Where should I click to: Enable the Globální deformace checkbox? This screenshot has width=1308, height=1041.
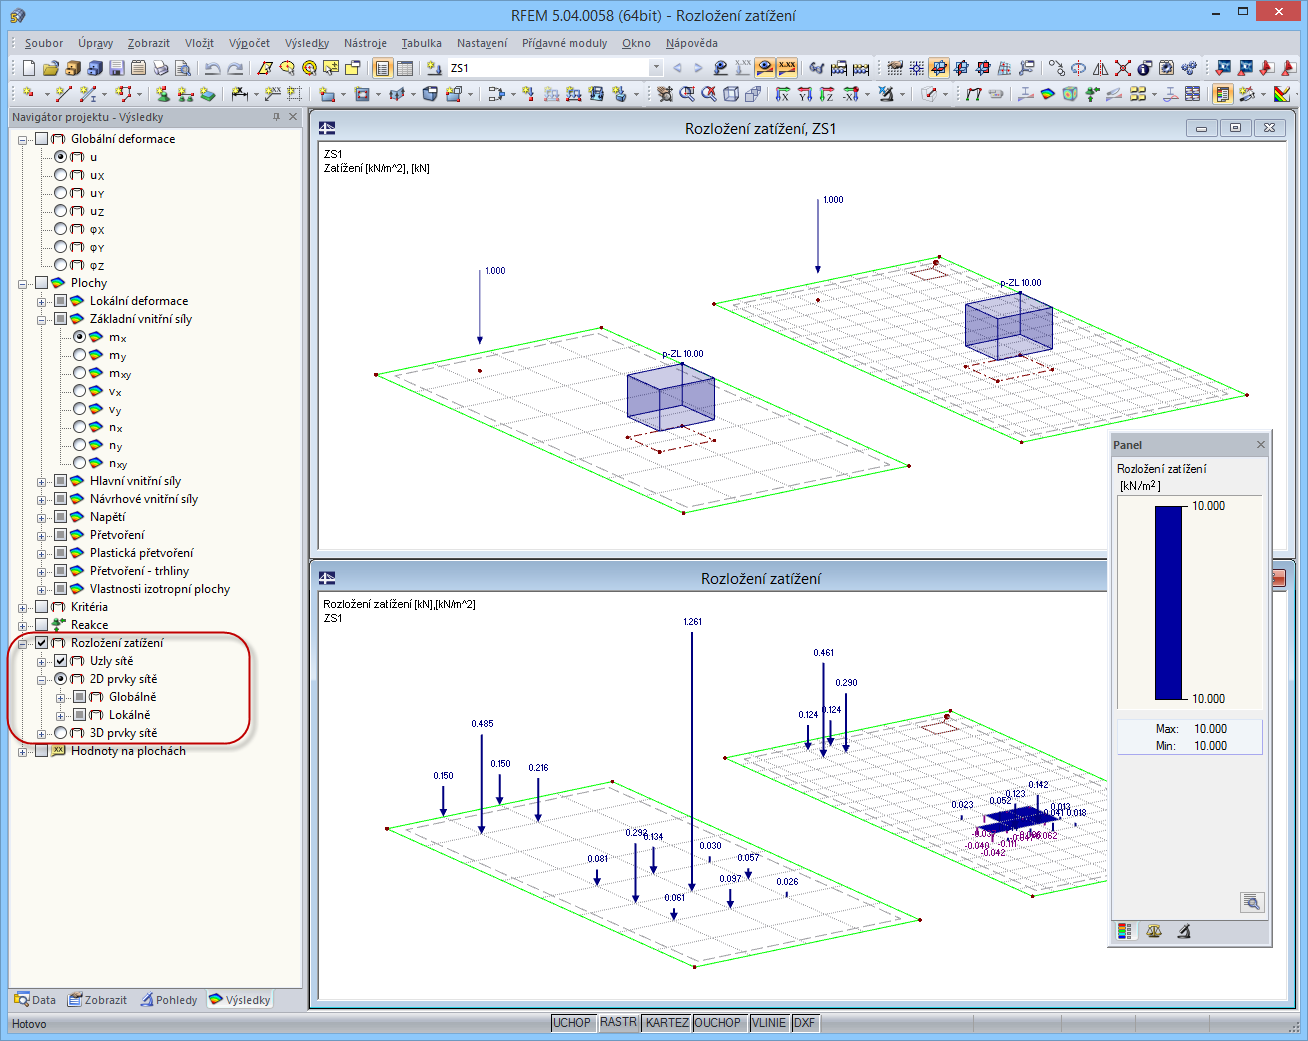[41, 139]
